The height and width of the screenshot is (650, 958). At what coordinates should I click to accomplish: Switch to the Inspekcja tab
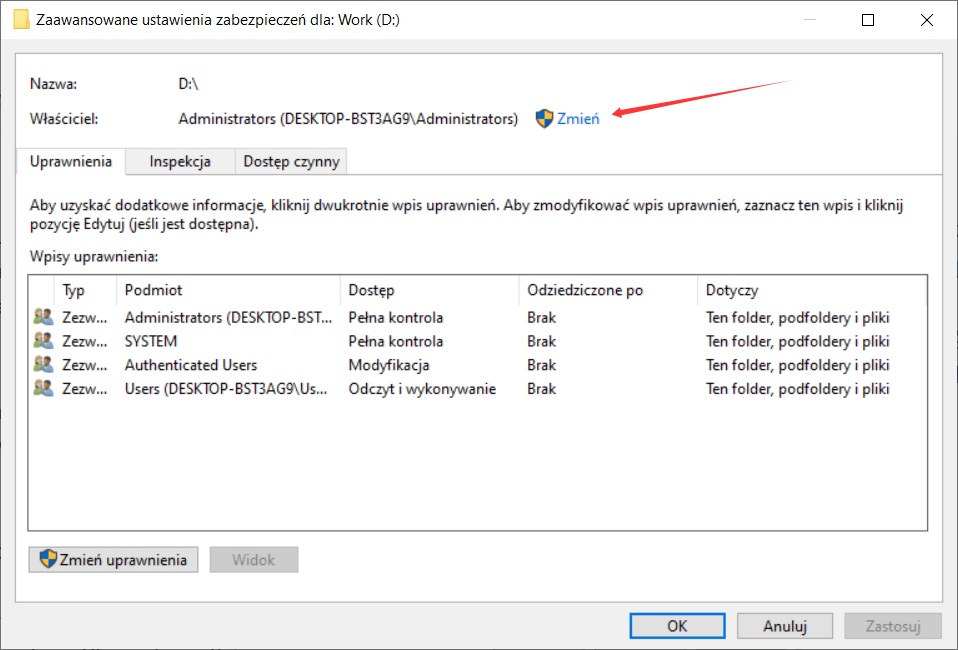click(x=180, y=161)
